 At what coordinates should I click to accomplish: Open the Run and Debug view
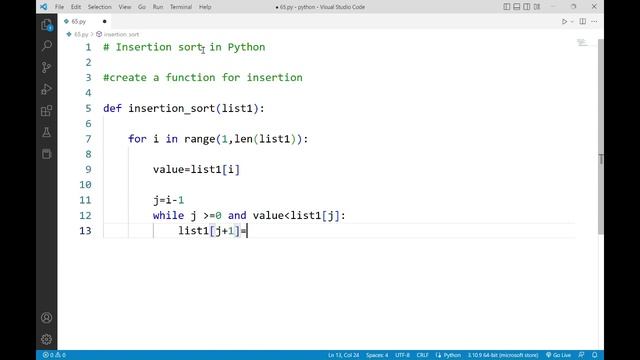pos(47,89)
